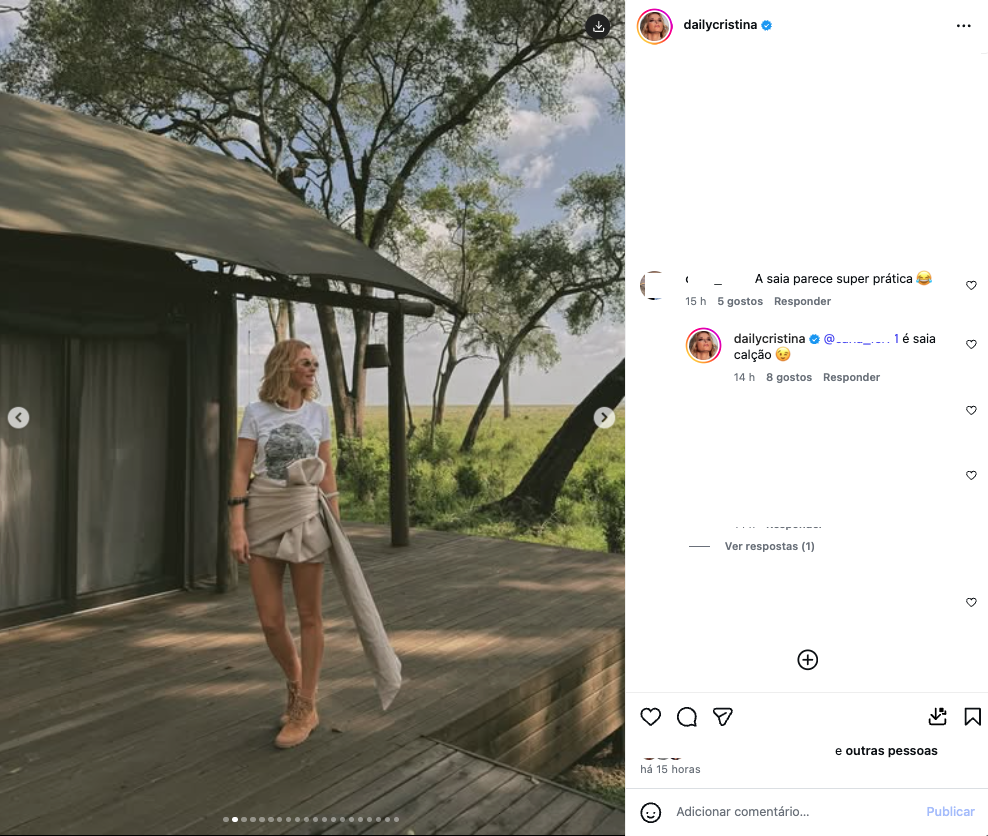Like the redacted comment at the bottom
This screenshot has height=836, width=988.
pyautogui.click(x=971, y=602)
